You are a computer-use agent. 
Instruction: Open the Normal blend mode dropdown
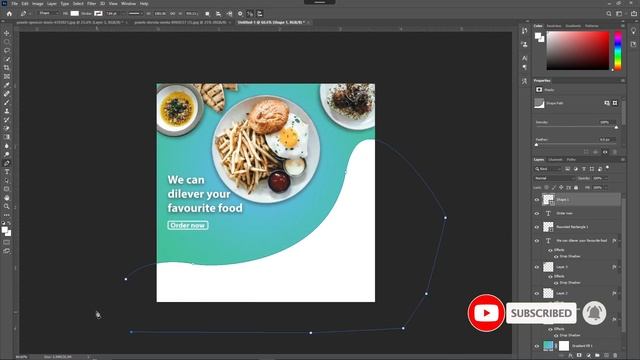[554, 178]
